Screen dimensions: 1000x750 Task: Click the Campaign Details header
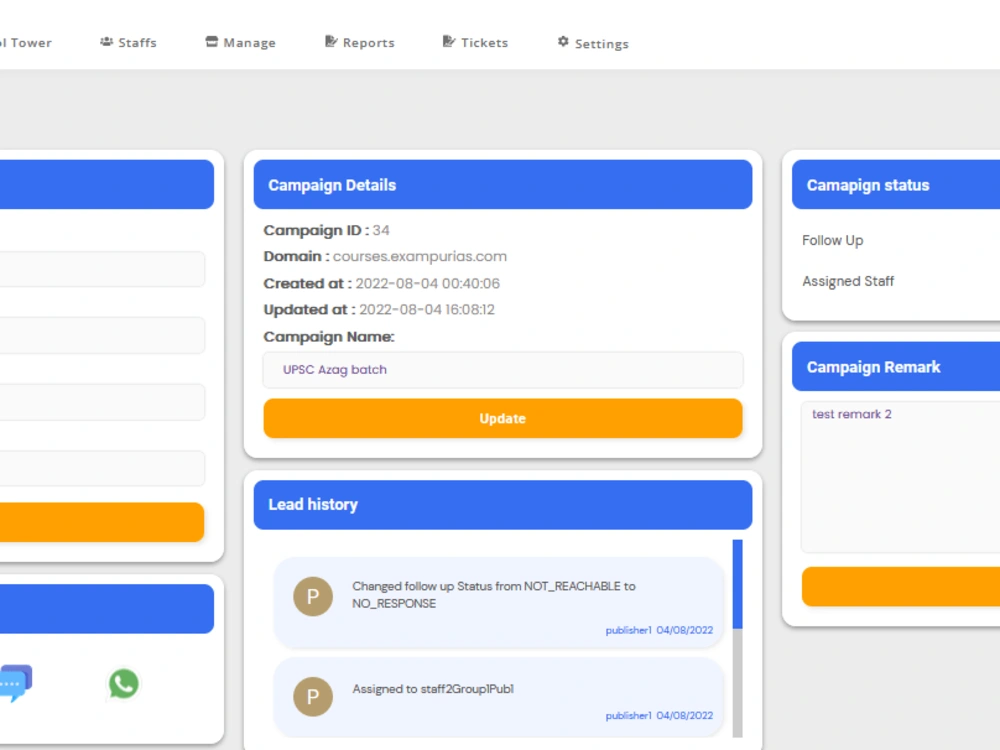click(503, 184)
